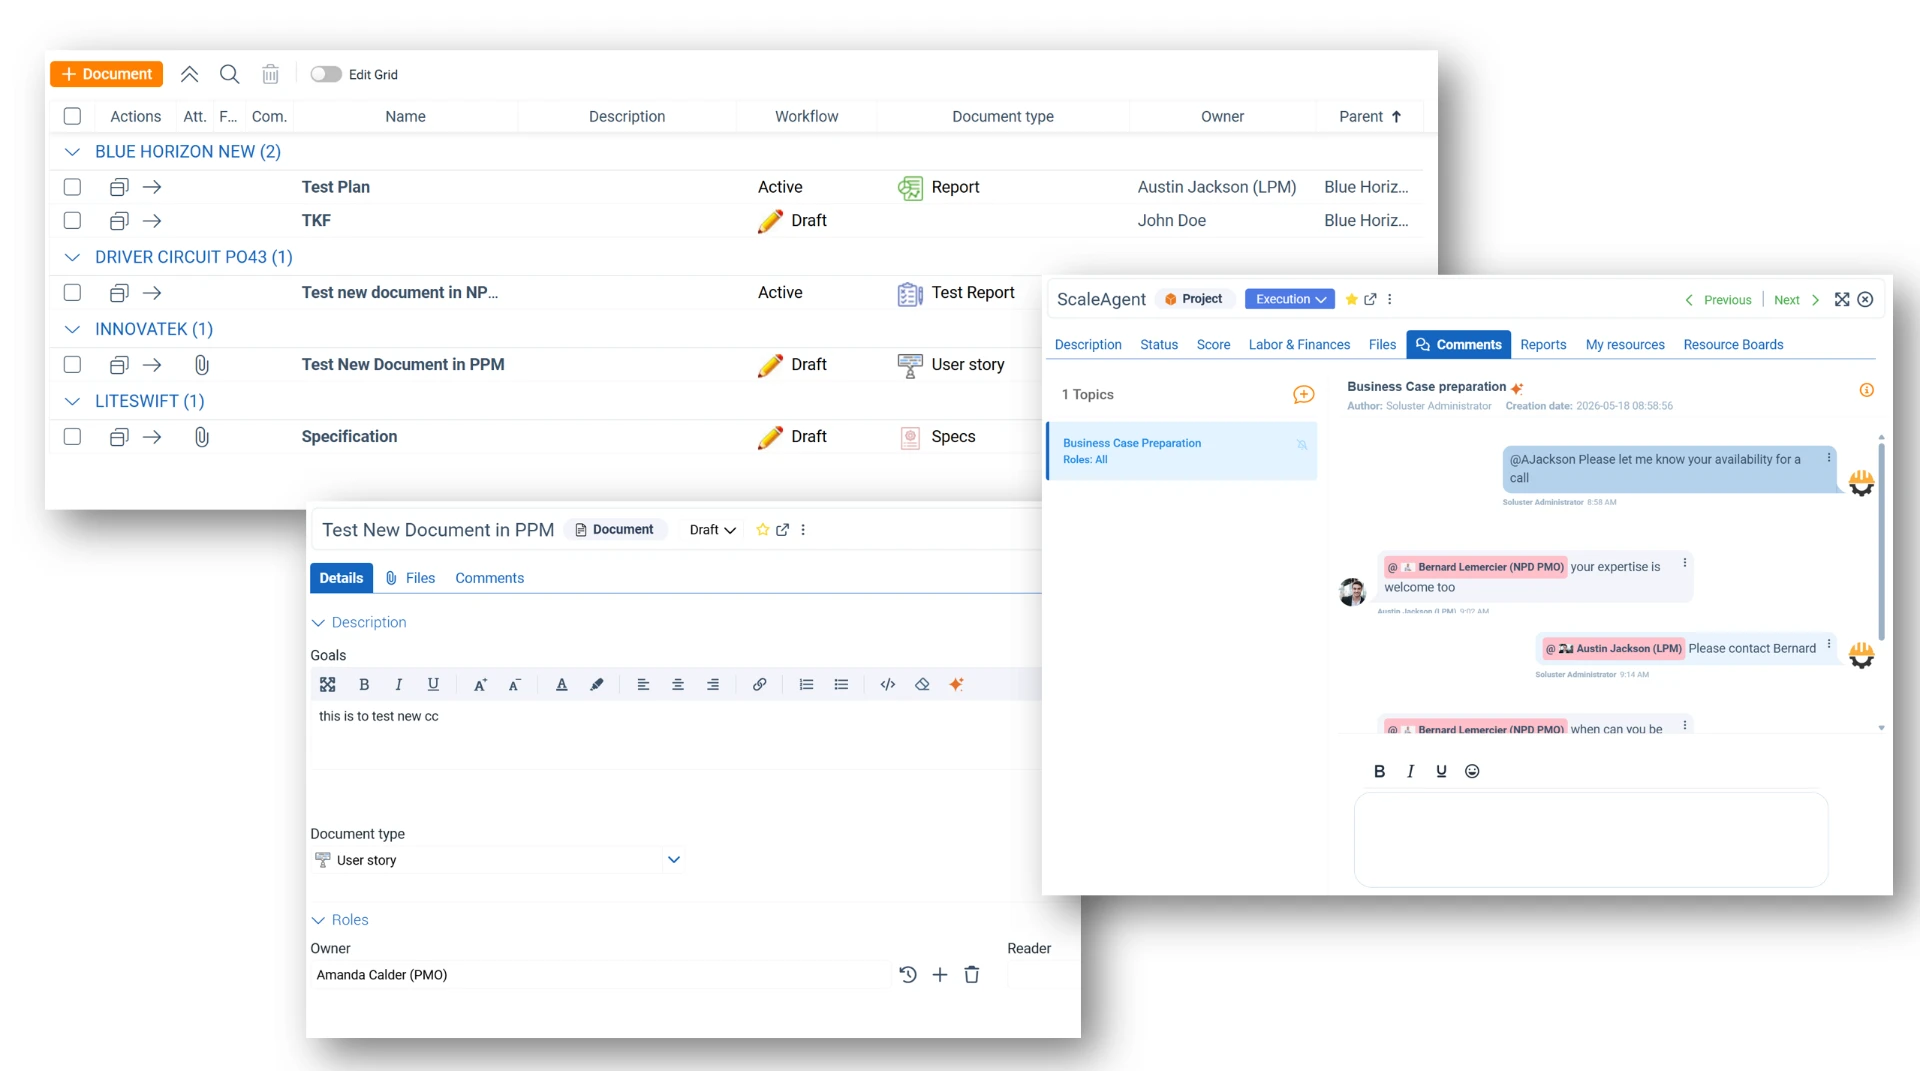
Task: Add a new topic with the plus bubble icon
Action: [1303, 395]
